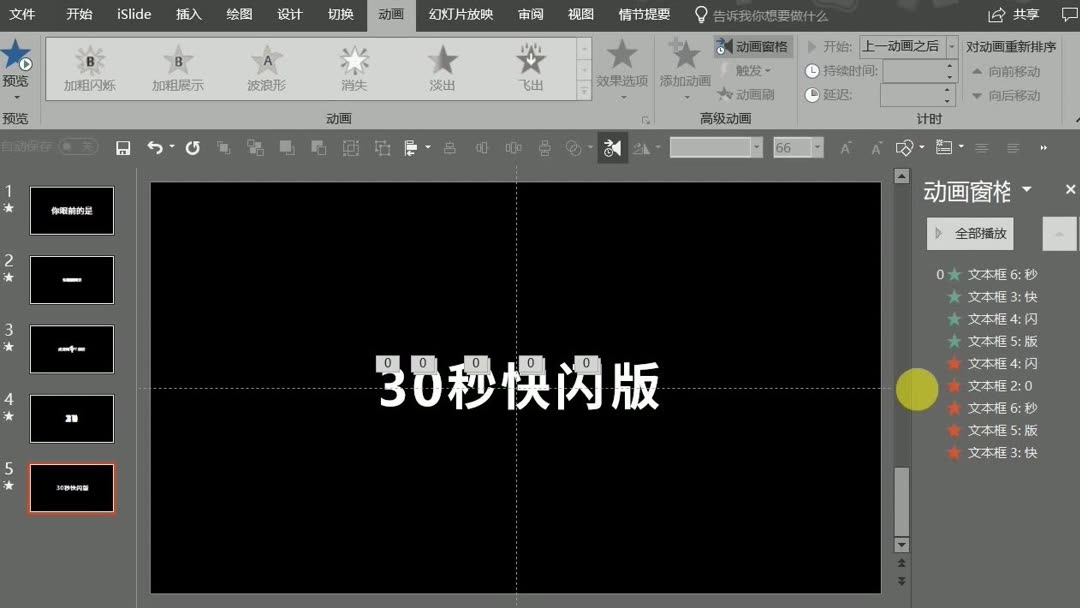Select slide 3 thumbnail in the slide panel
Image resolution: width=1080 pixels, height=608 pixels.
point(70,349)
